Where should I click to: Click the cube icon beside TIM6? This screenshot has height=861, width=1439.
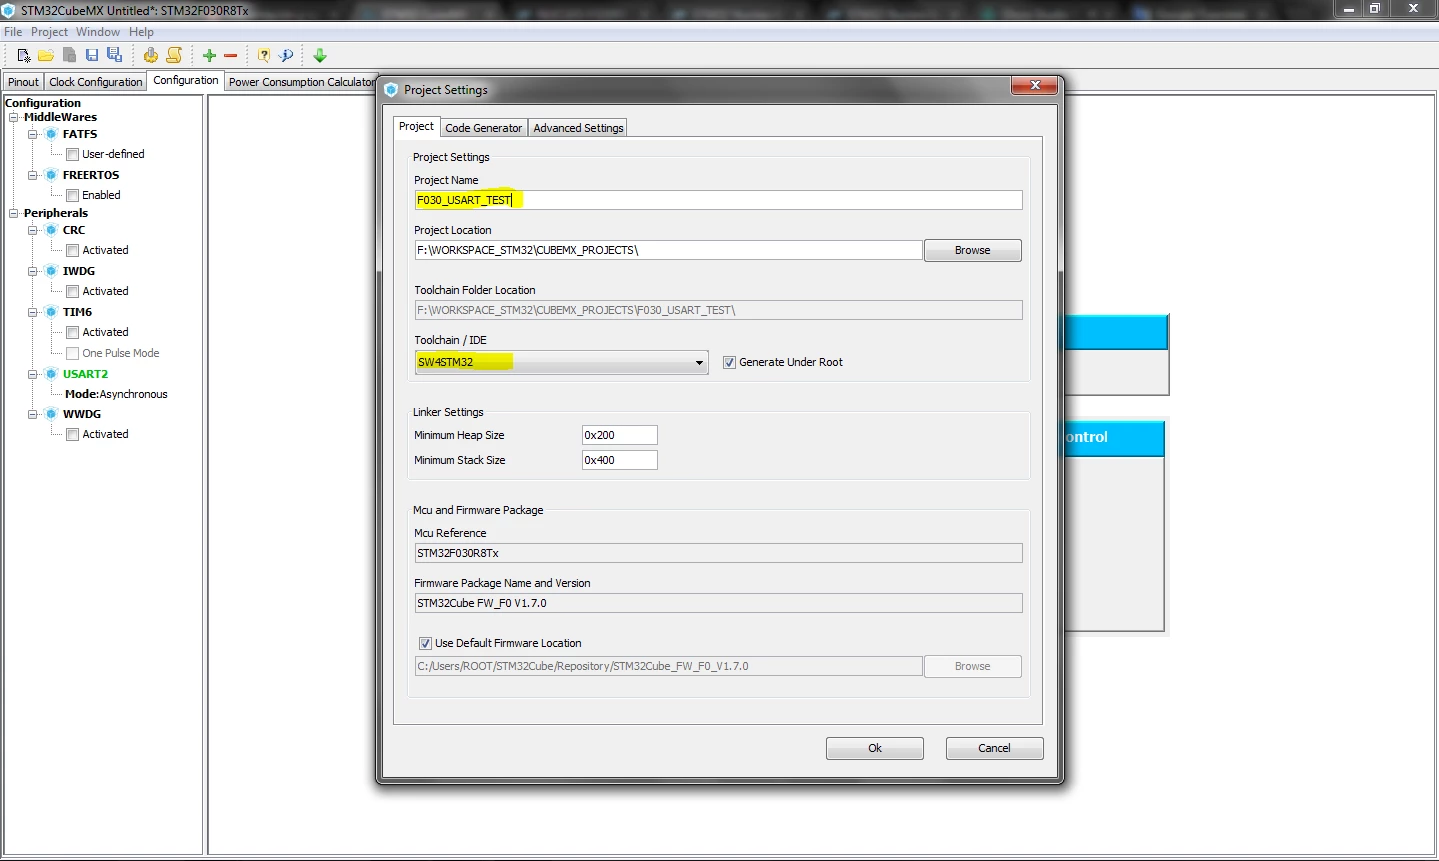pyautogui.click(x=51, y=312)
